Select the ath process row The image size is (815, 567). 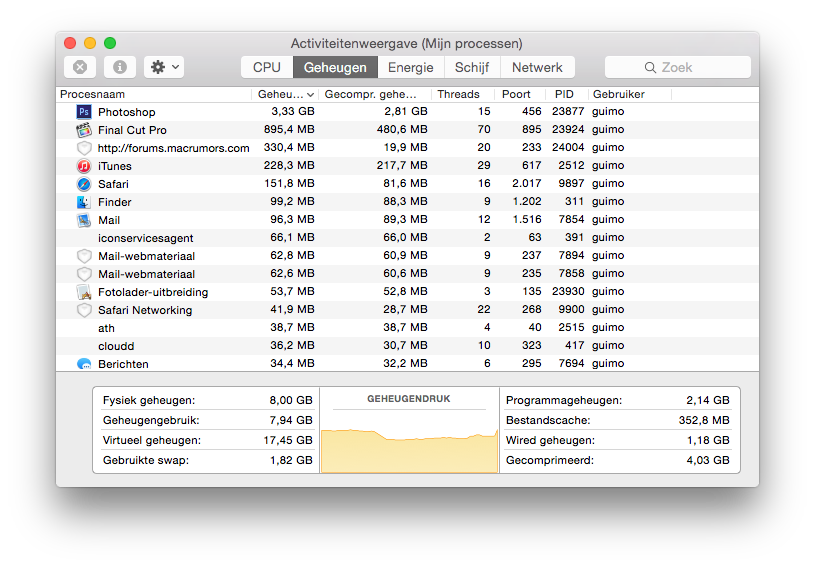coord(408,328)
